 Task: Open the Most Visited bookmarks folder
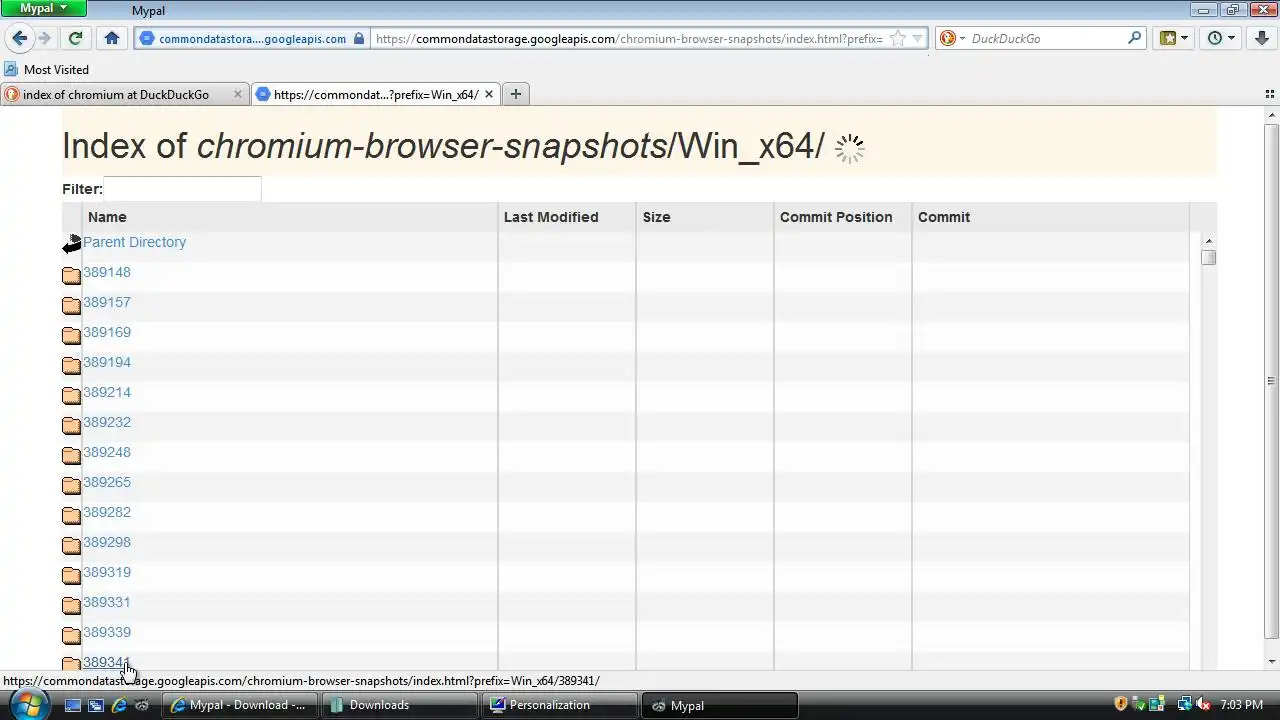coord(47,69)
